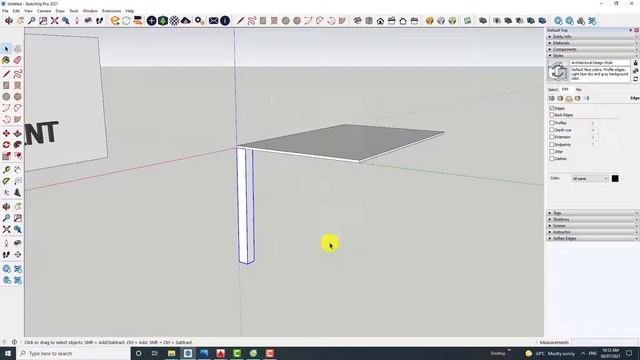Enable the Profiles checkbox

[551, 123]
